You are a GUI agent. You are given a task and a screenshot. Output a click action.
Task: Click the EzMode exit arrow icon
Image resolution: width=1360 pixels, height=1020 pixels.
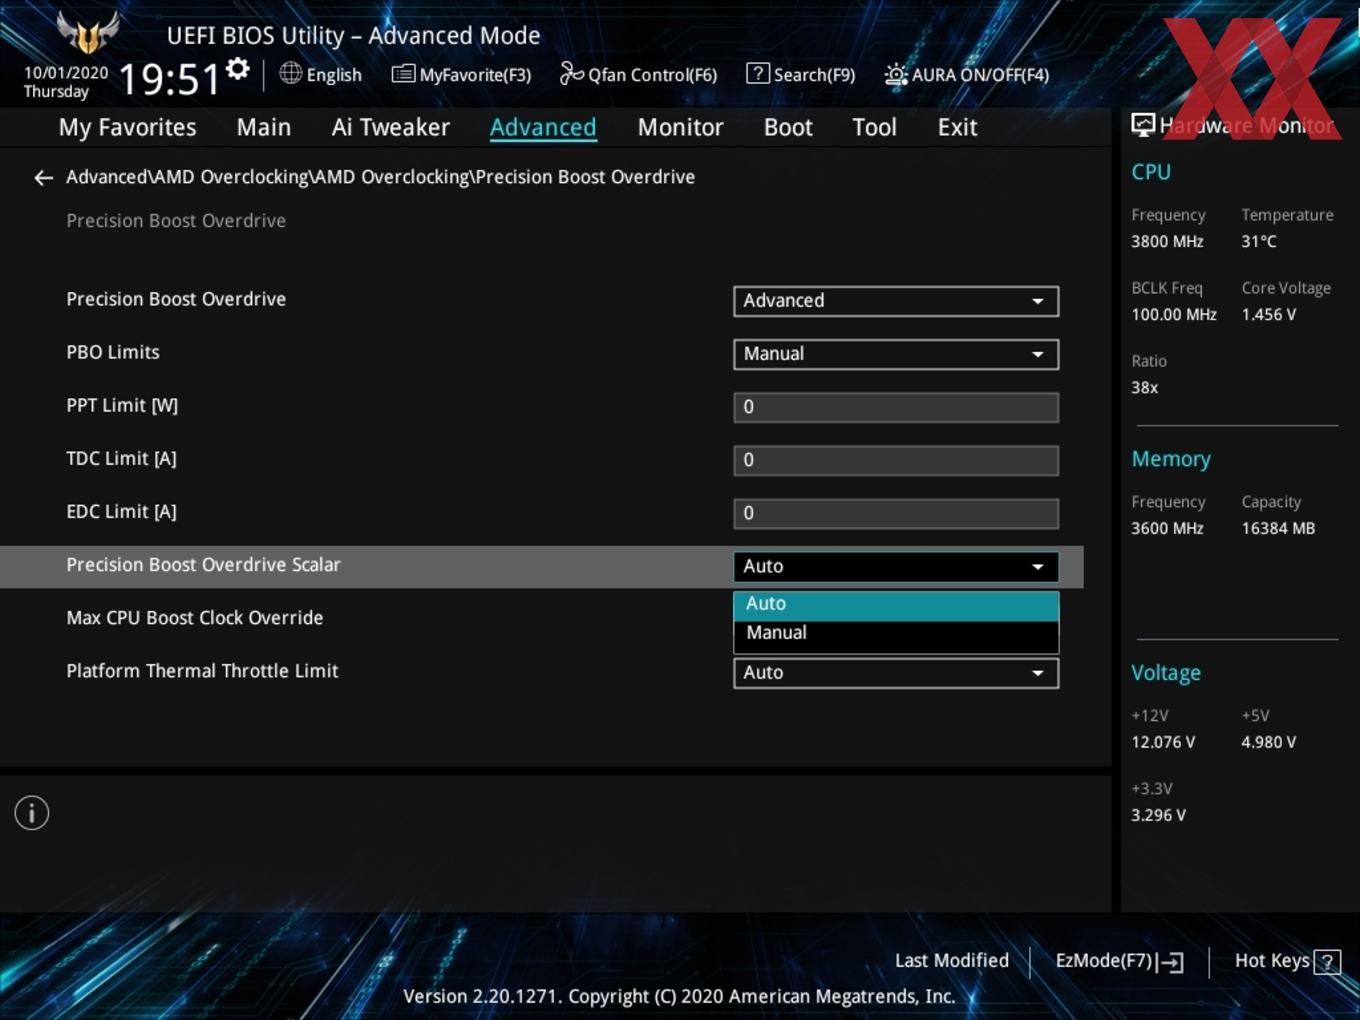click(1170, 962)
